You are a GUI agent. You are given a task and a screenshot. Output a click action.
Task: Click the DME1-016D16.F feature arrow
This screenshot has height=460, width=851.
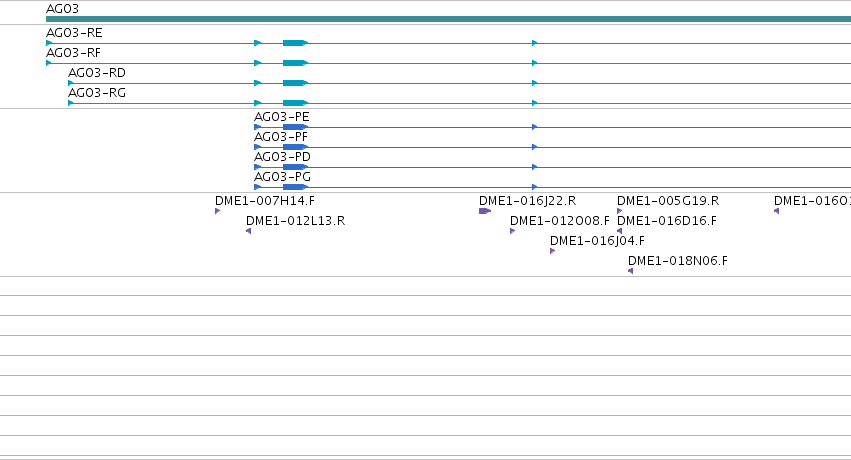tap(619, 231)
